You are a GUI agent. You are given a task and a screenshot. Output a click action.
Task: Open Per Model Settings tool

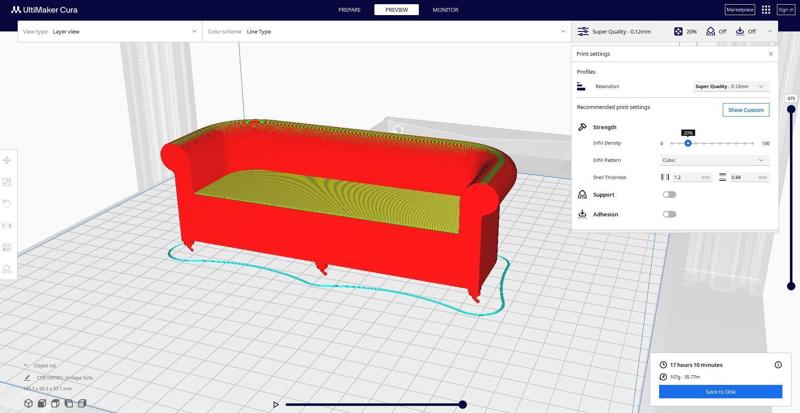pyautogui.click(x=7, y=247)
